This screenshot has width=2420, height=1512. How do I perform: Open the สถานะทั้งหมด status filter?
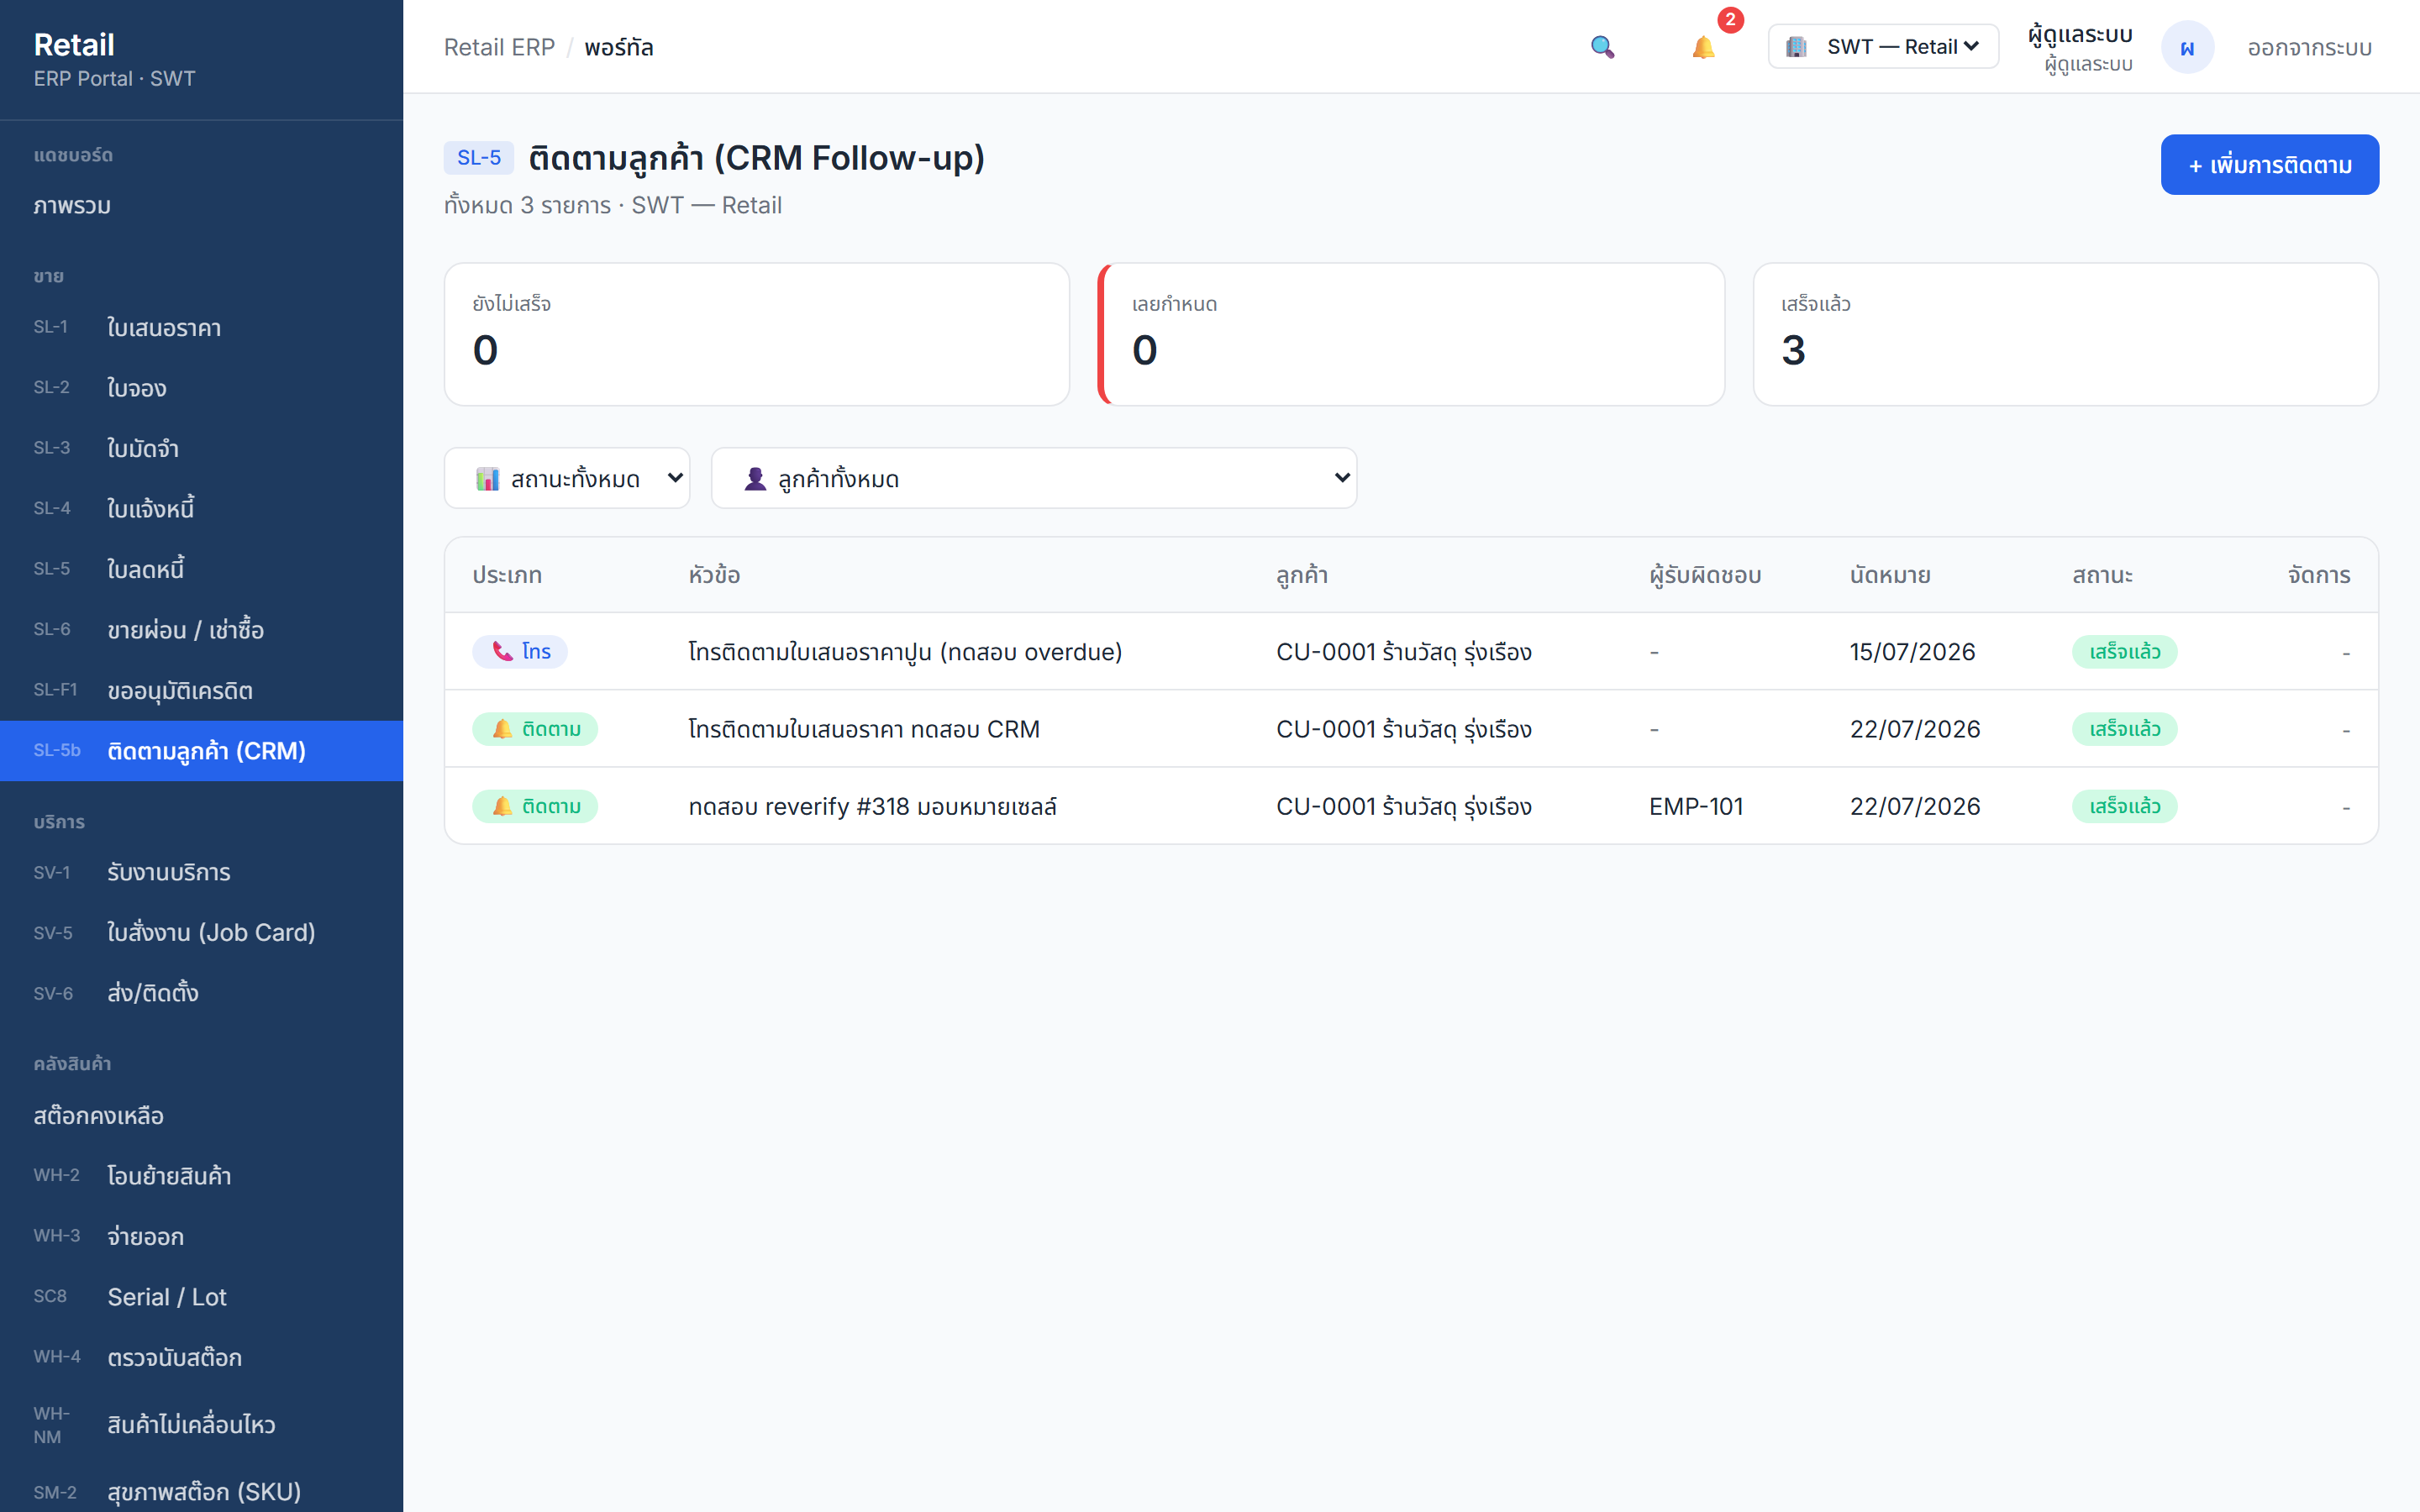[567, 478]
